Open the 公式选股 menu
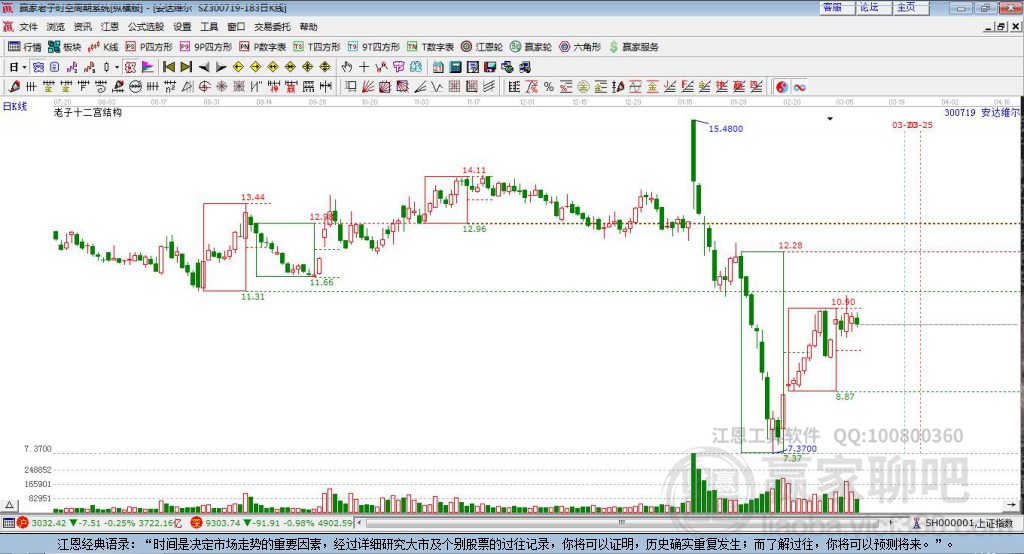 146,27
